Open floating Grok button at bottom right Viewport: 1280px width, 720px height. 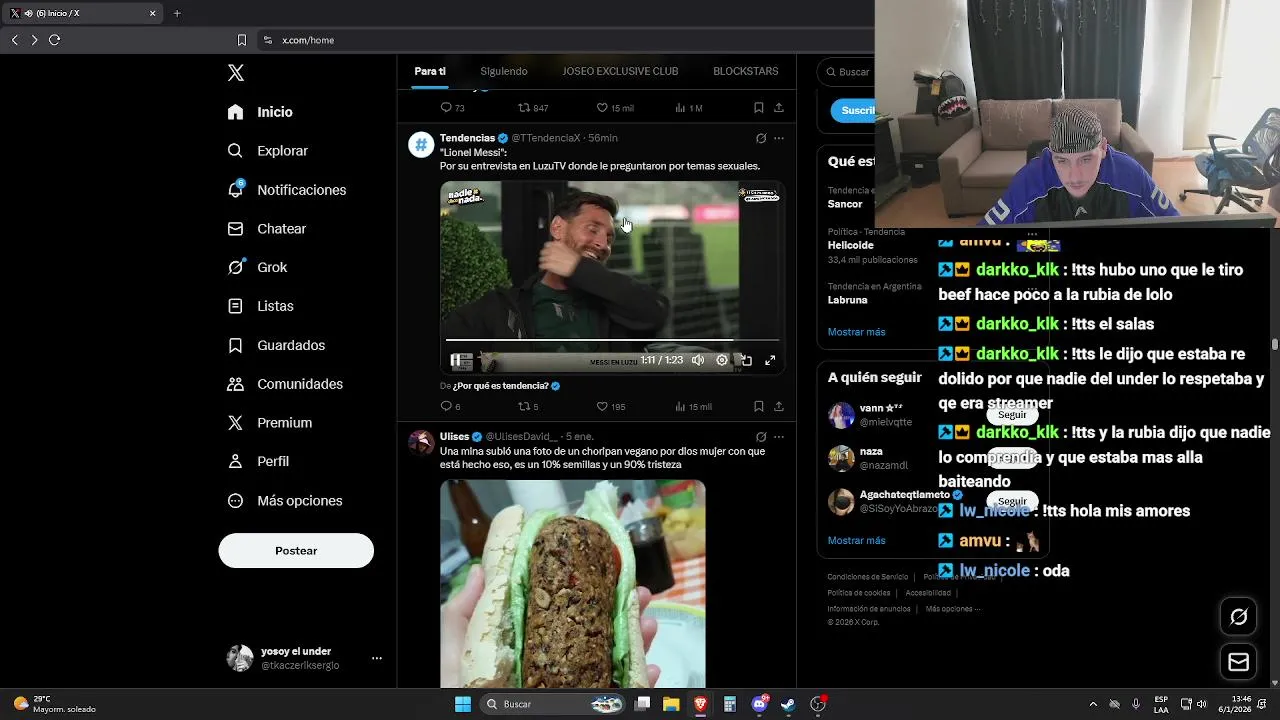[x=1239, y=617]
